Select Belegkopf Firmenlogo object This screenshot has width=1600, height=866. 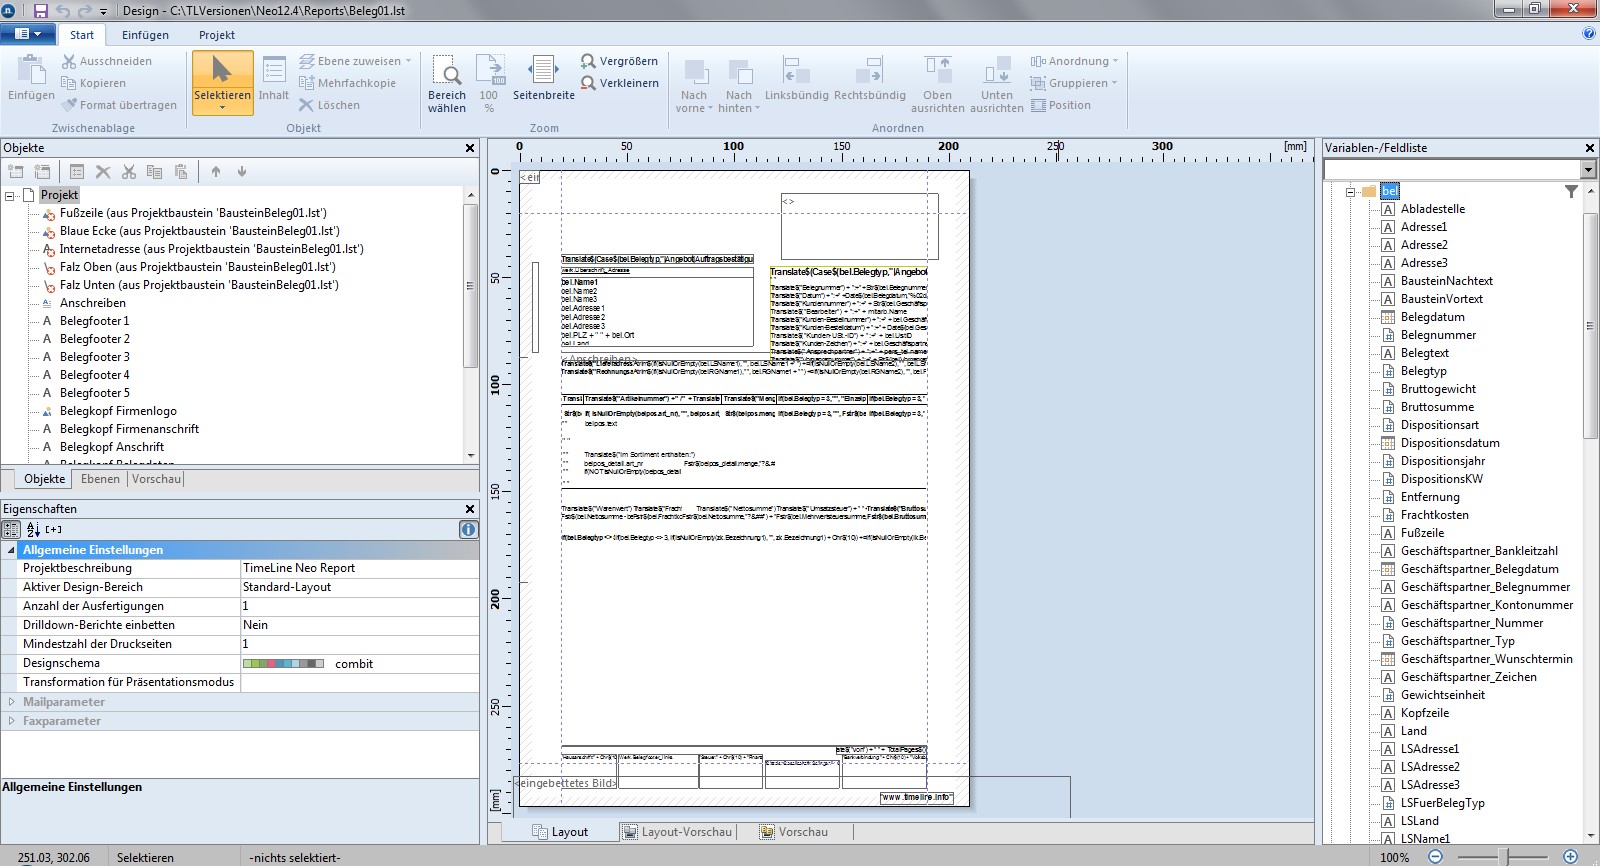118,411
